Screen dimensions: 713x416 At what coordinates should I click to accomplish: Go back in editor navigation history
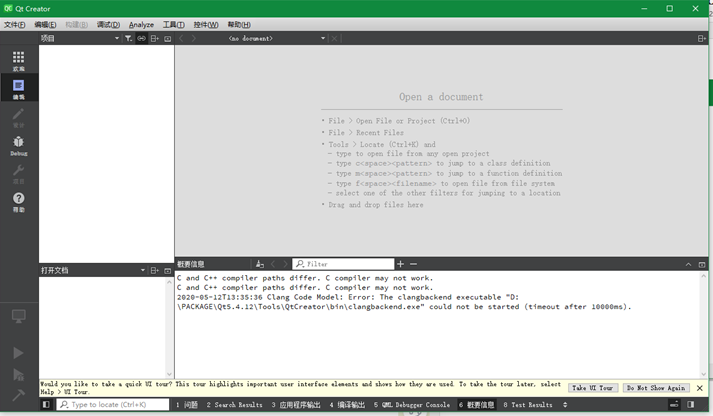click(181, 39)
